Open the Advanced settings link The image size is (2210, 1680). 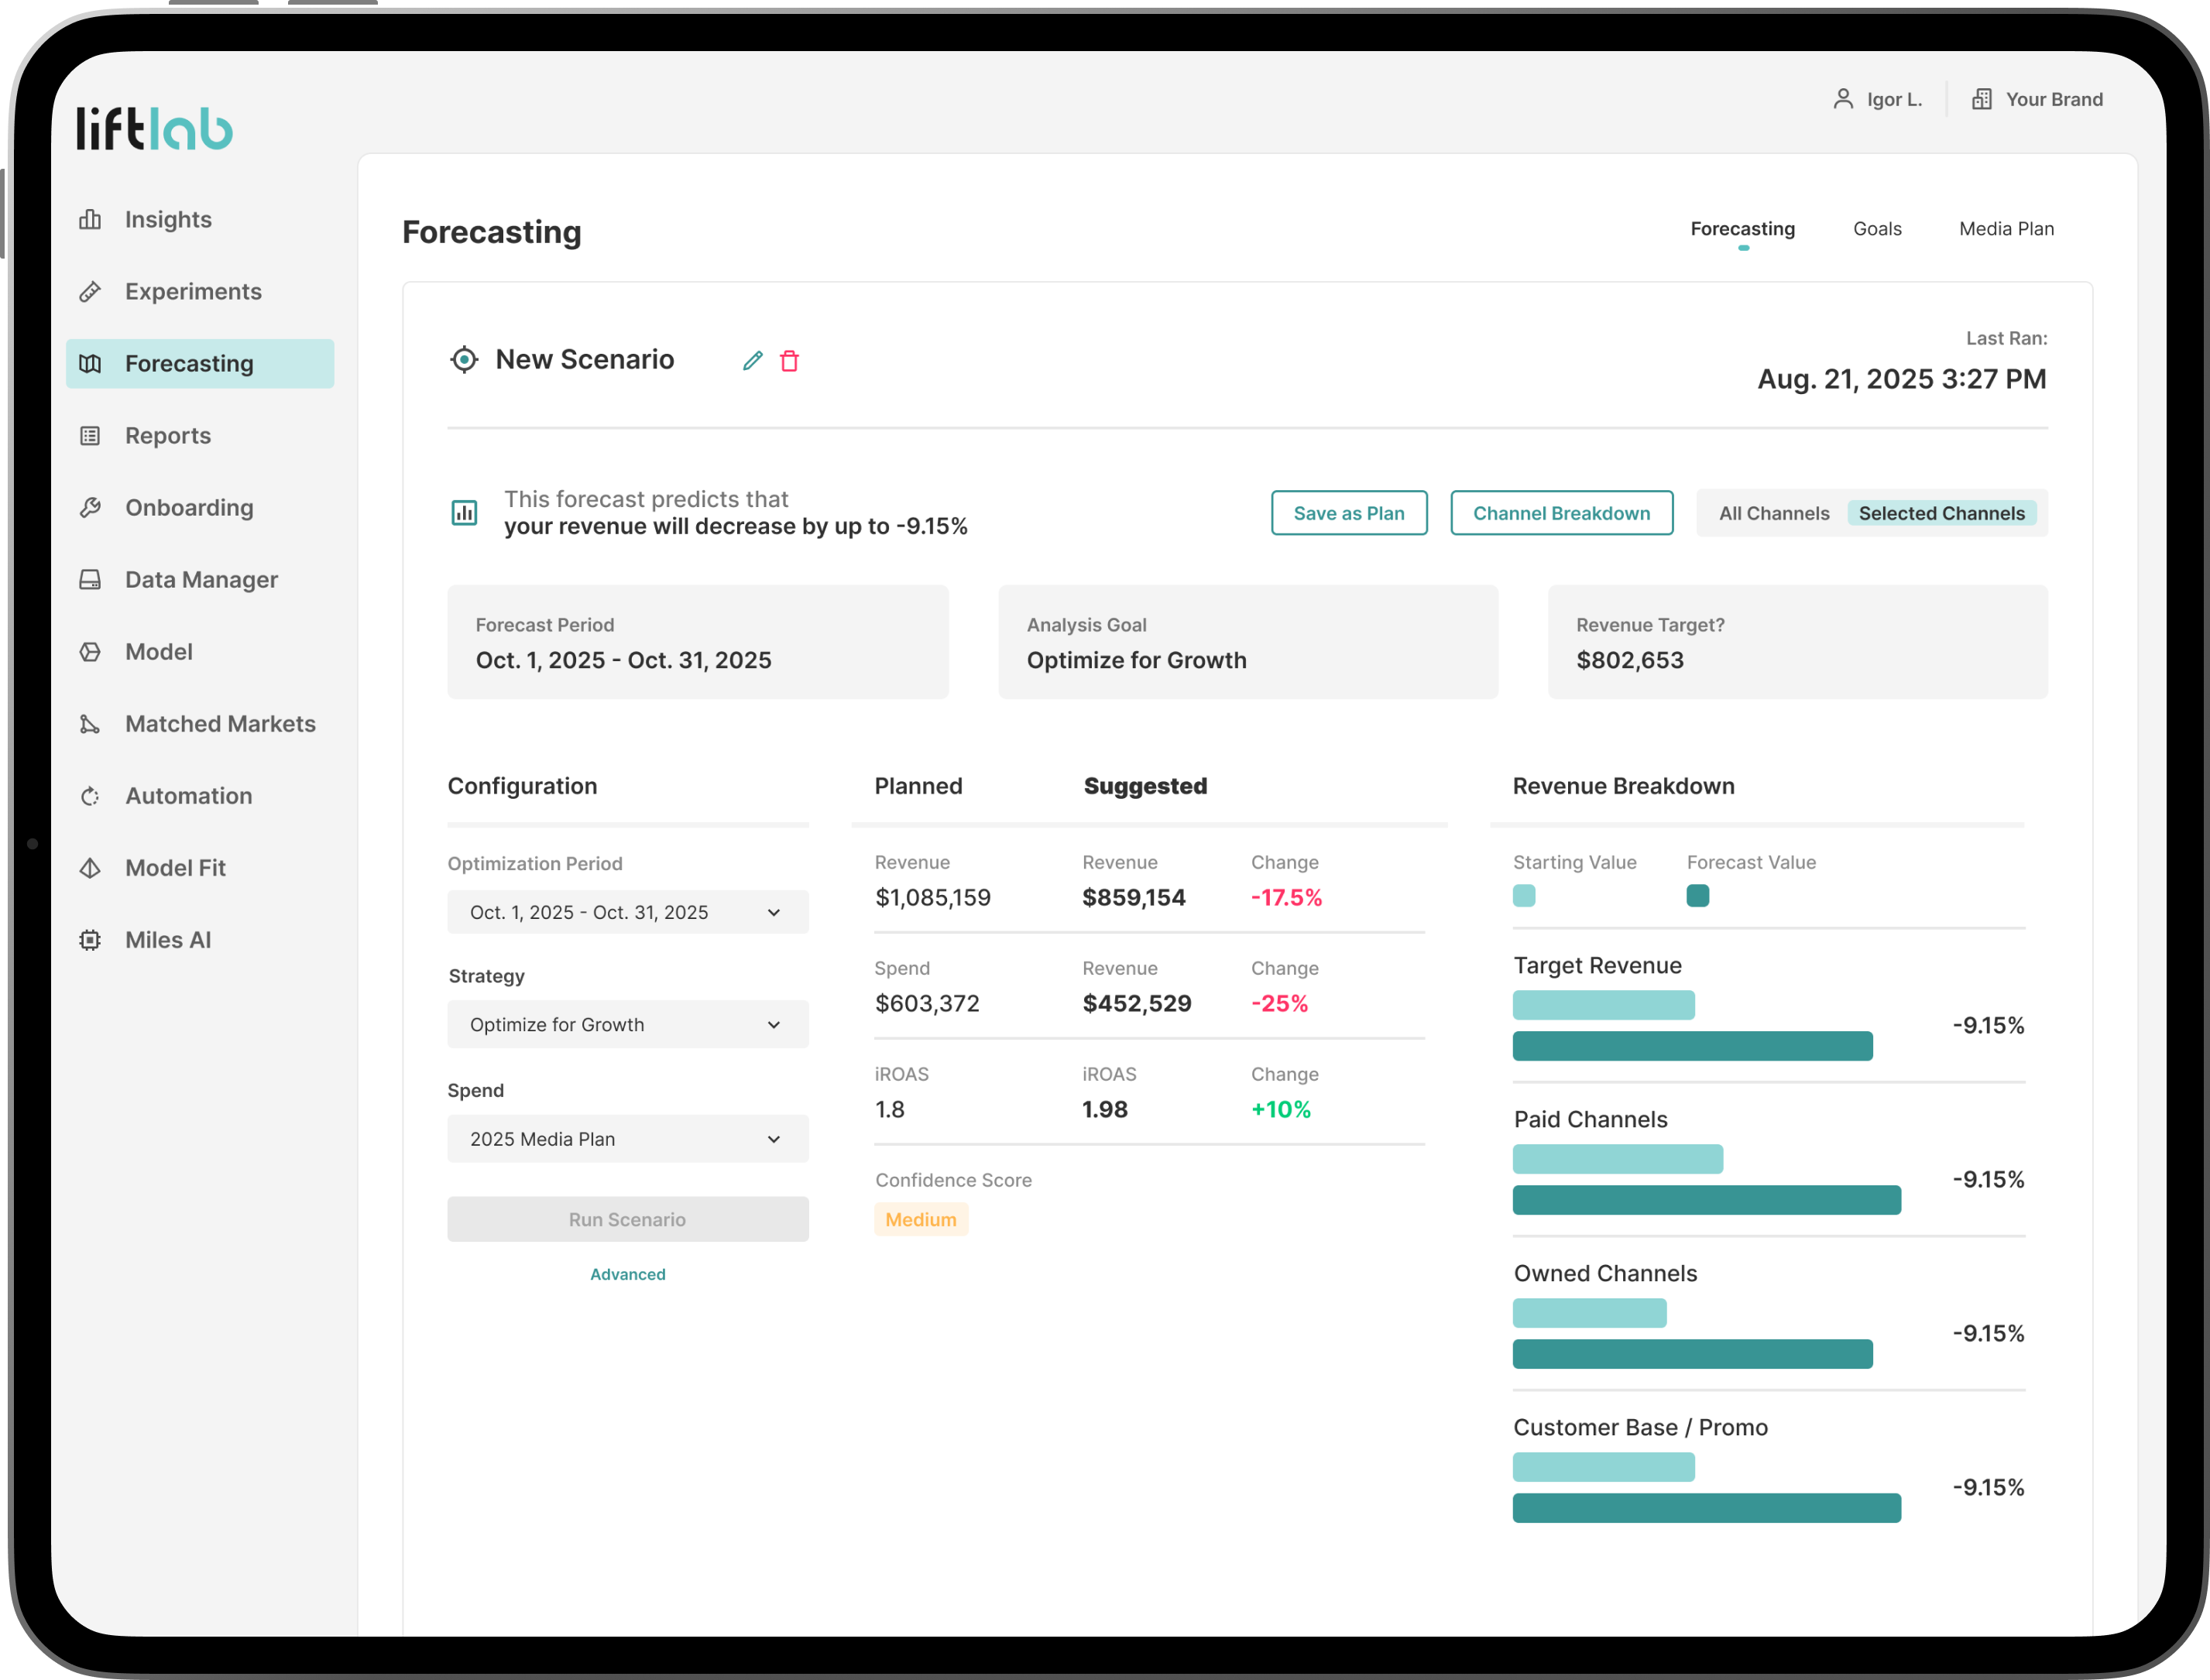pyautogui.click(x=627, y=1274)
